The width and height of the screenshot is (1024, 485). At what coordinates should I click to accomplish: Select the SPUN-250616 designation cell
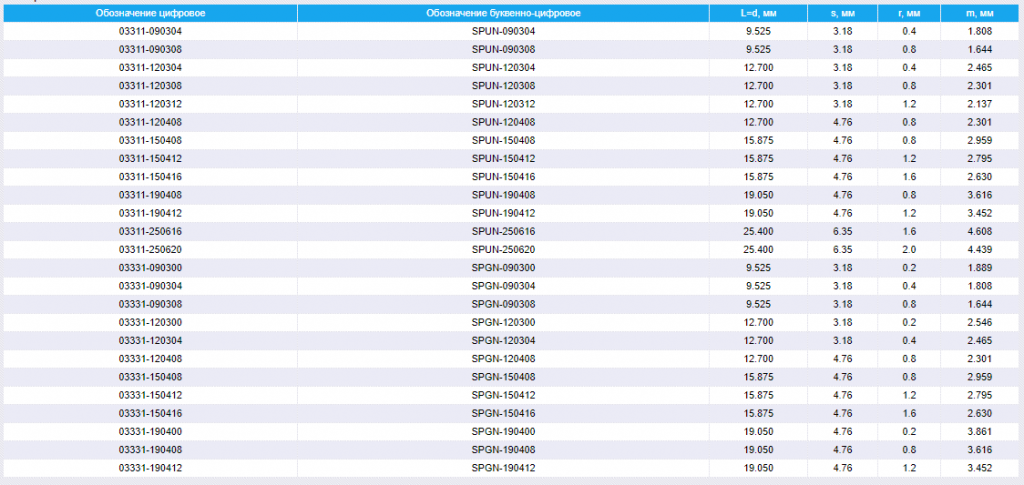pyautogui.click(x=503, y=232)
